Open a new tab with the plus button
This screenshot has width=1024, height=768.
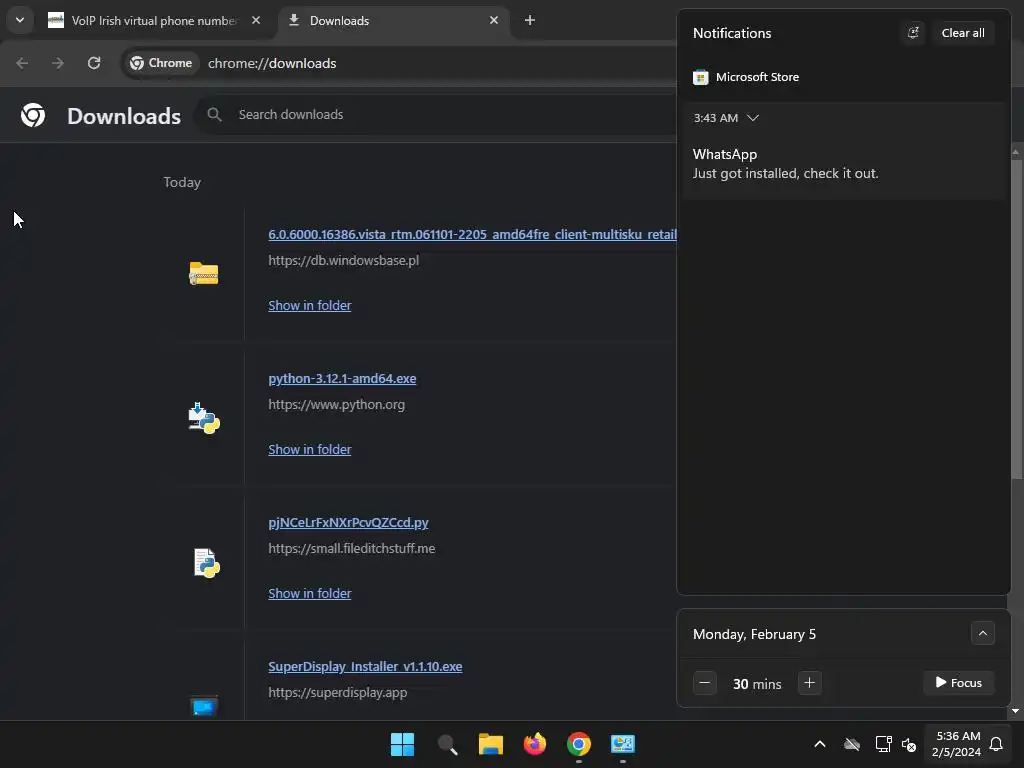click(x=530, y=20)
